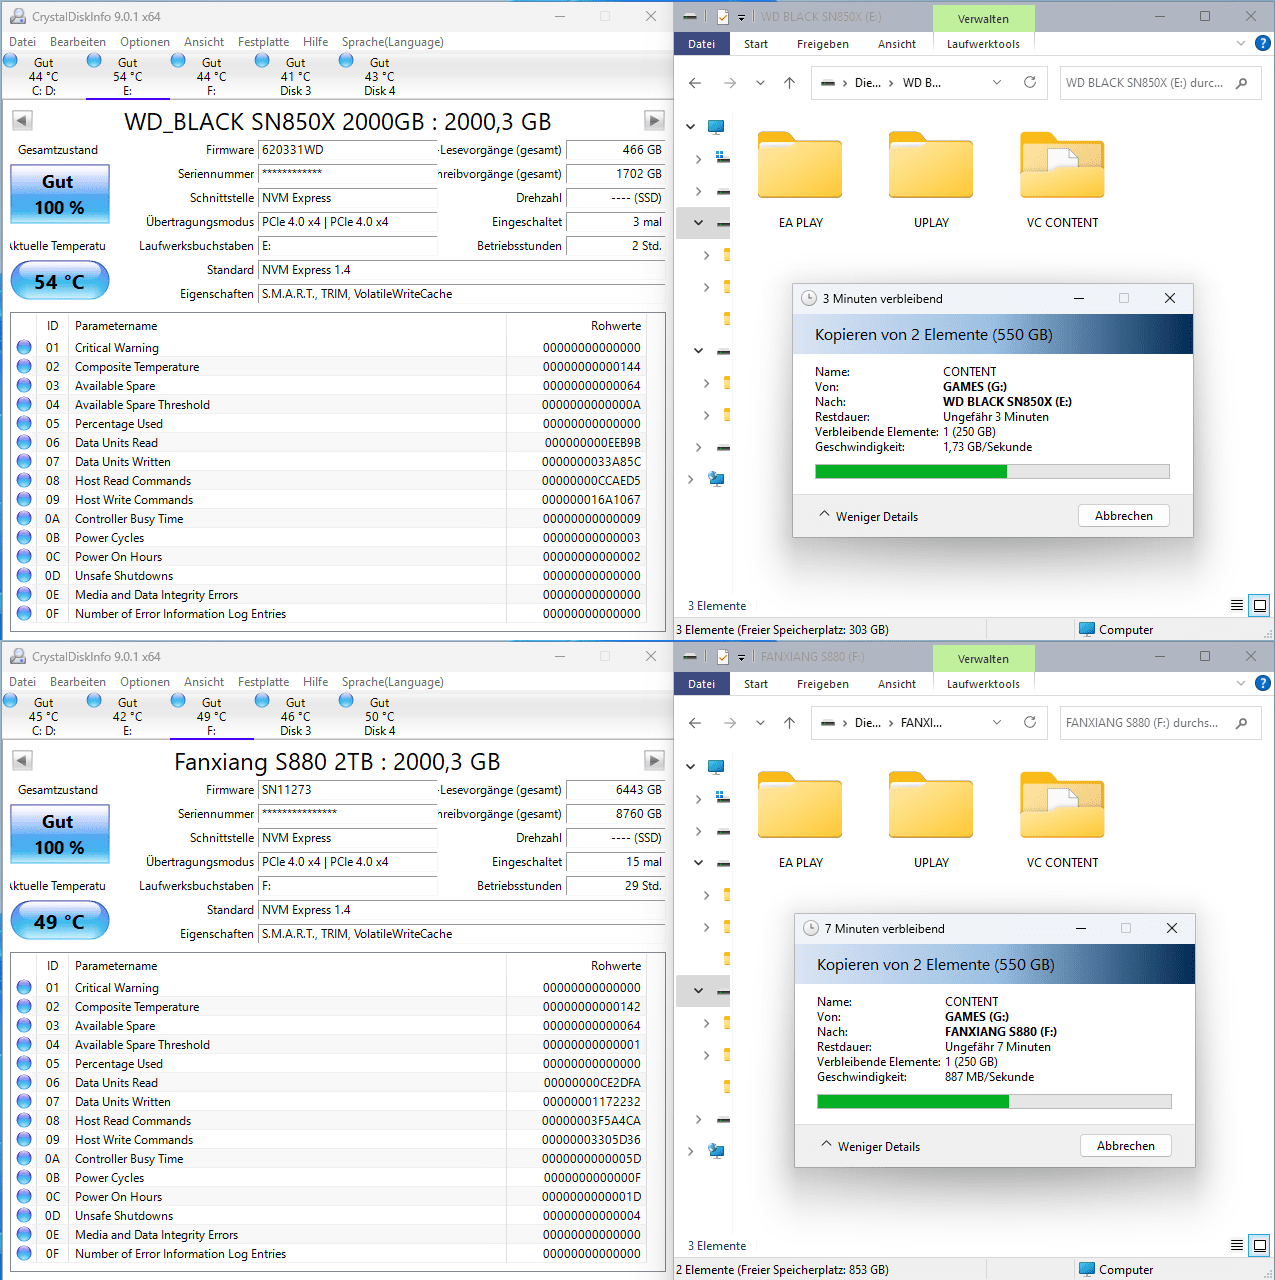Open Laufwerktools tab in WD BLACK explorer
The height and width of the screenshot is (1280, 1275).
coord(983,44)
